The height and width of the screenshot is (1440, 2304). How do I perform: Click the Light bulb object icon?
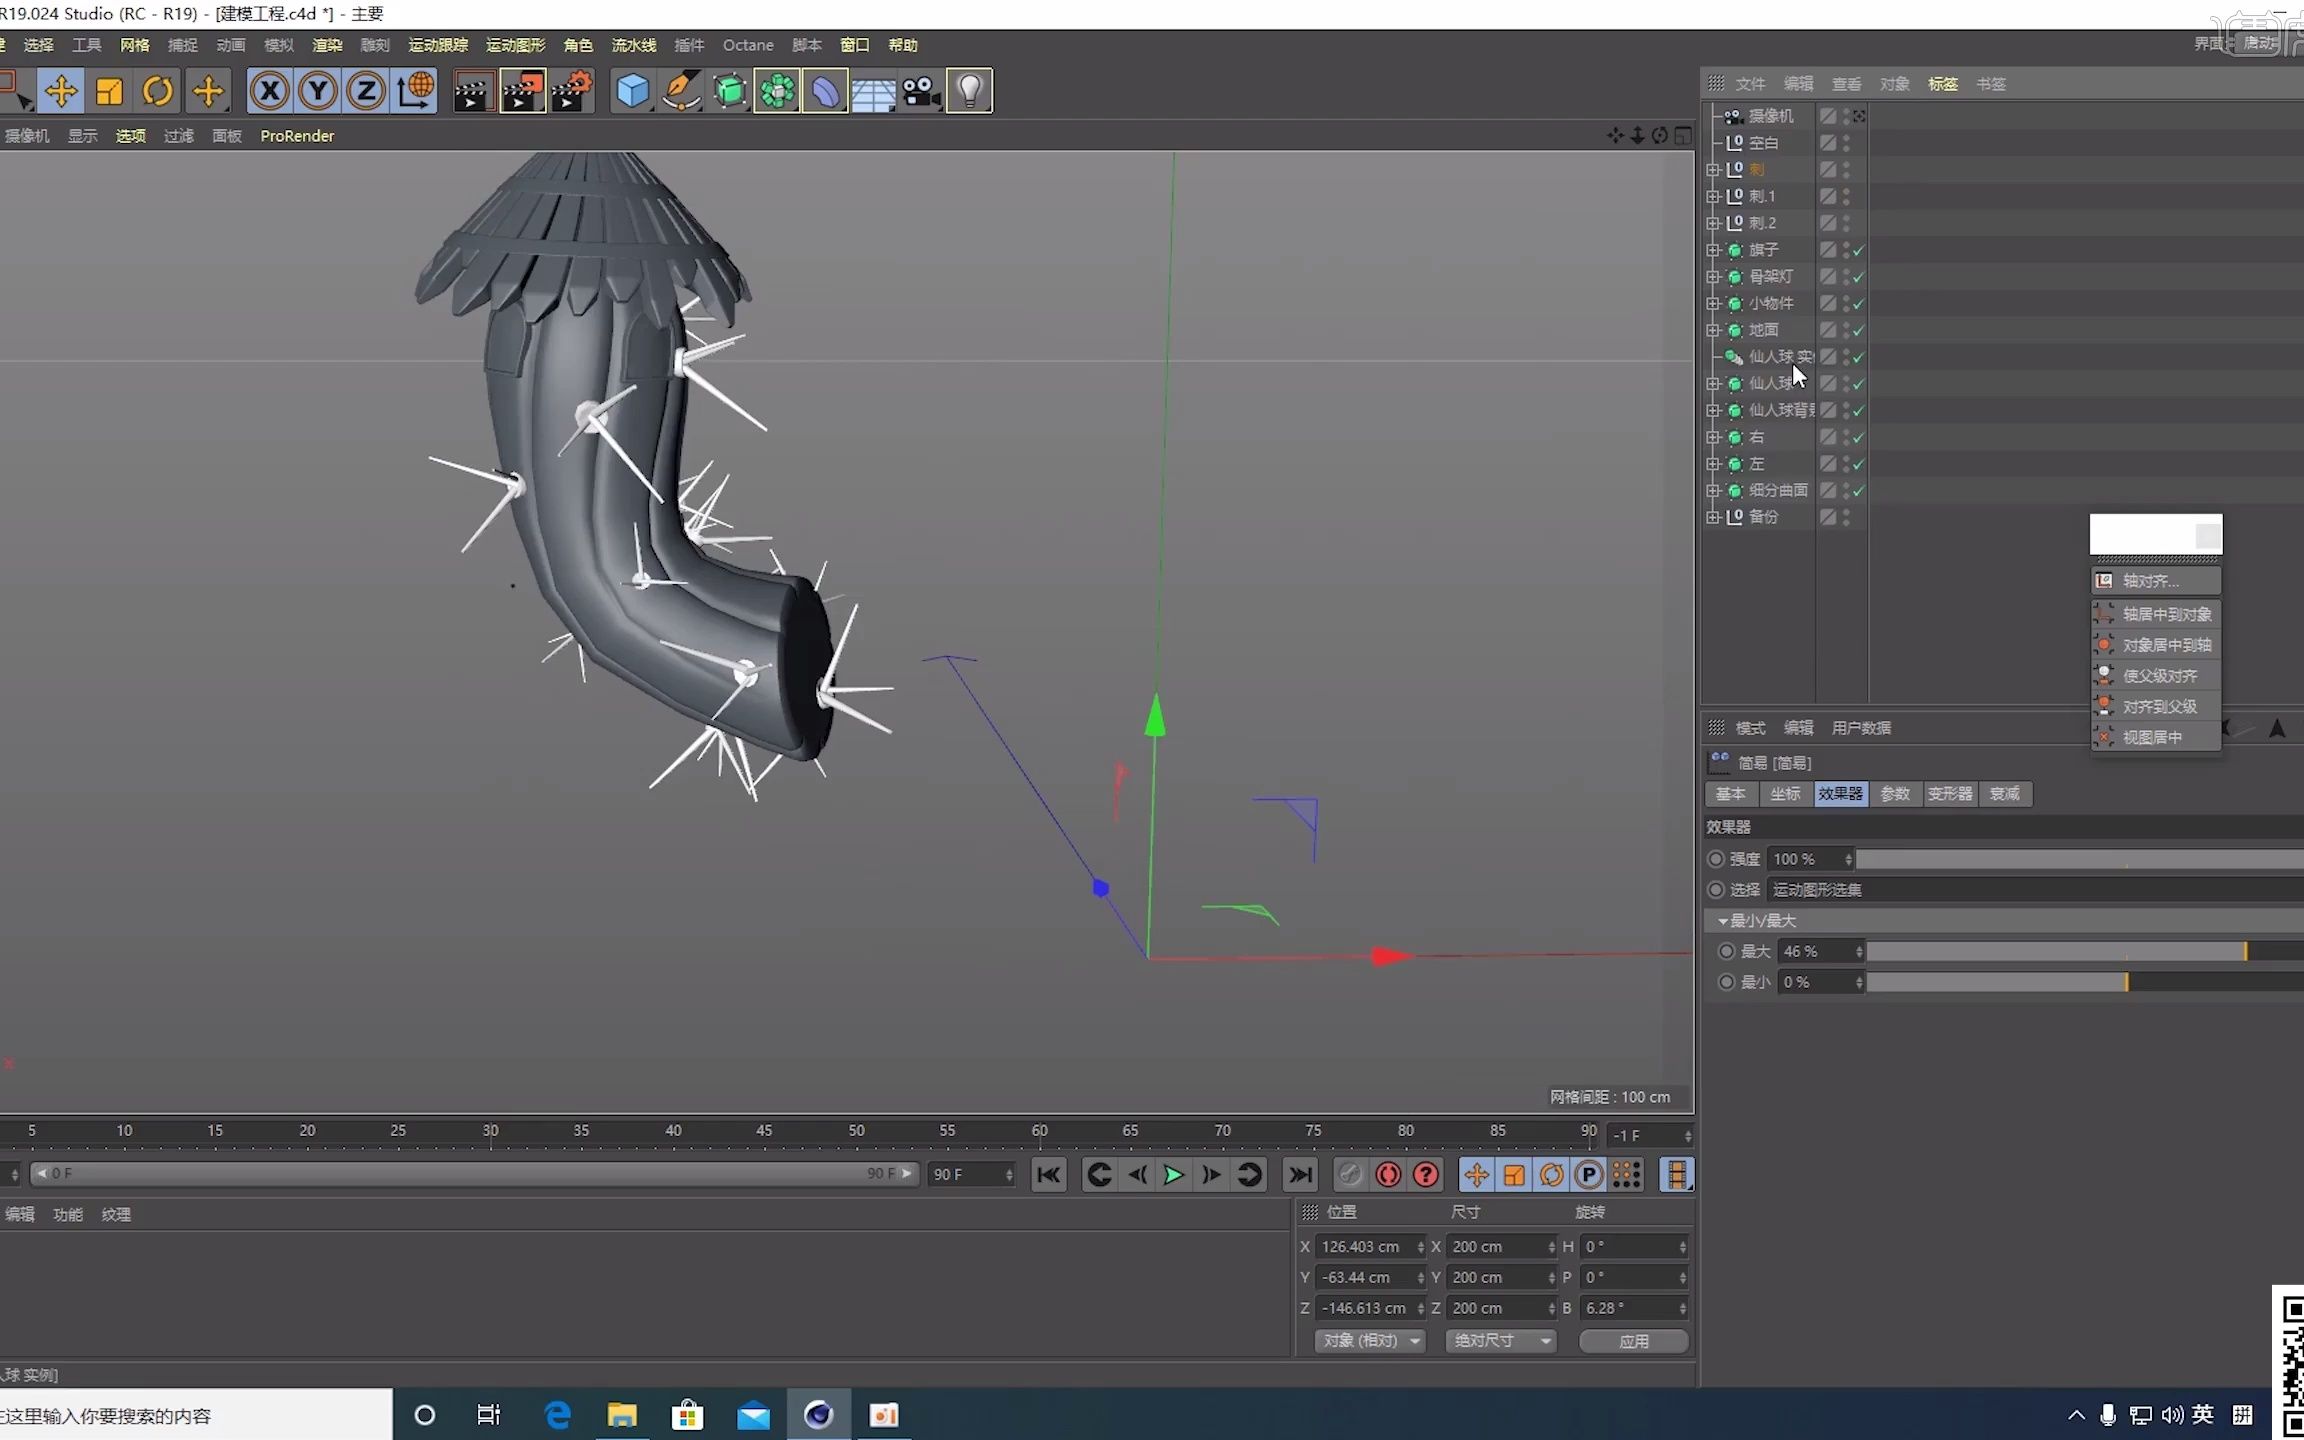[x=969, y=91]
